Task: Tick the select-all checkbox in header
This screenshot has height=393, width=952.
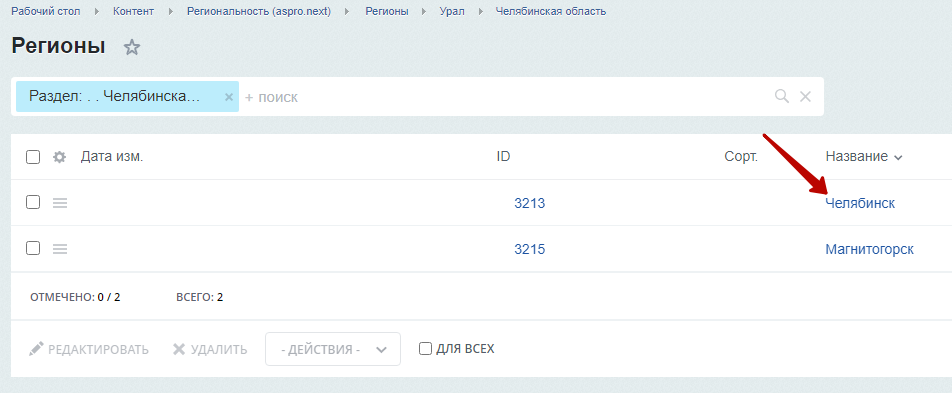Action: pos(33,157)
